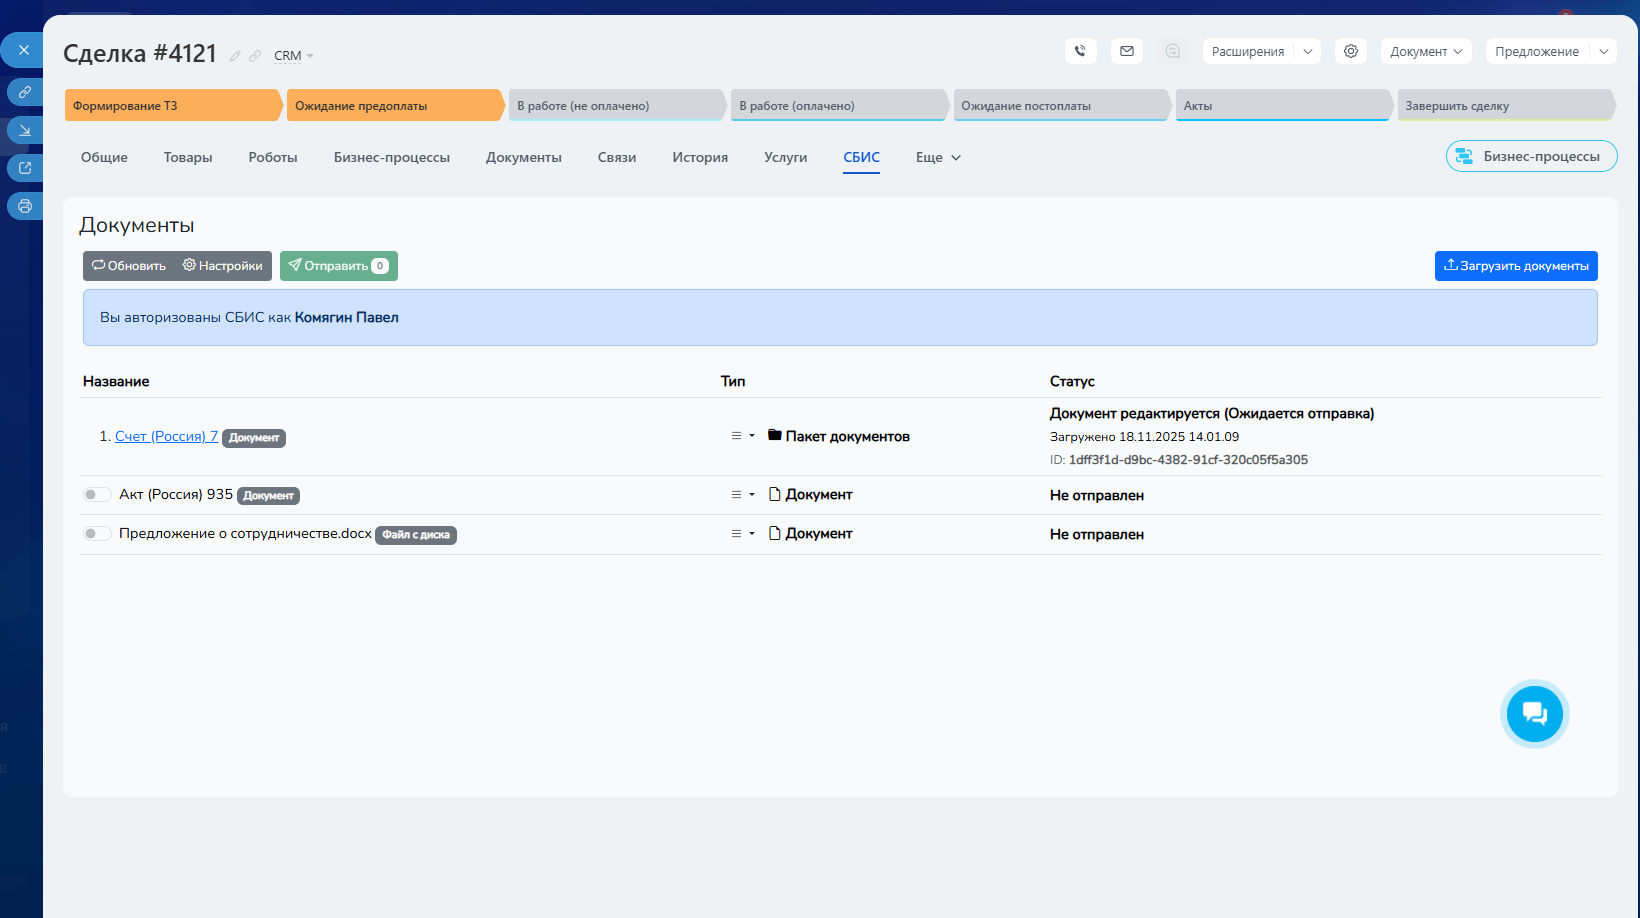This screenshot has width=1640, height=918.
Task: Copy link using left sidebar chain icon
Action: tap(25, 92)
